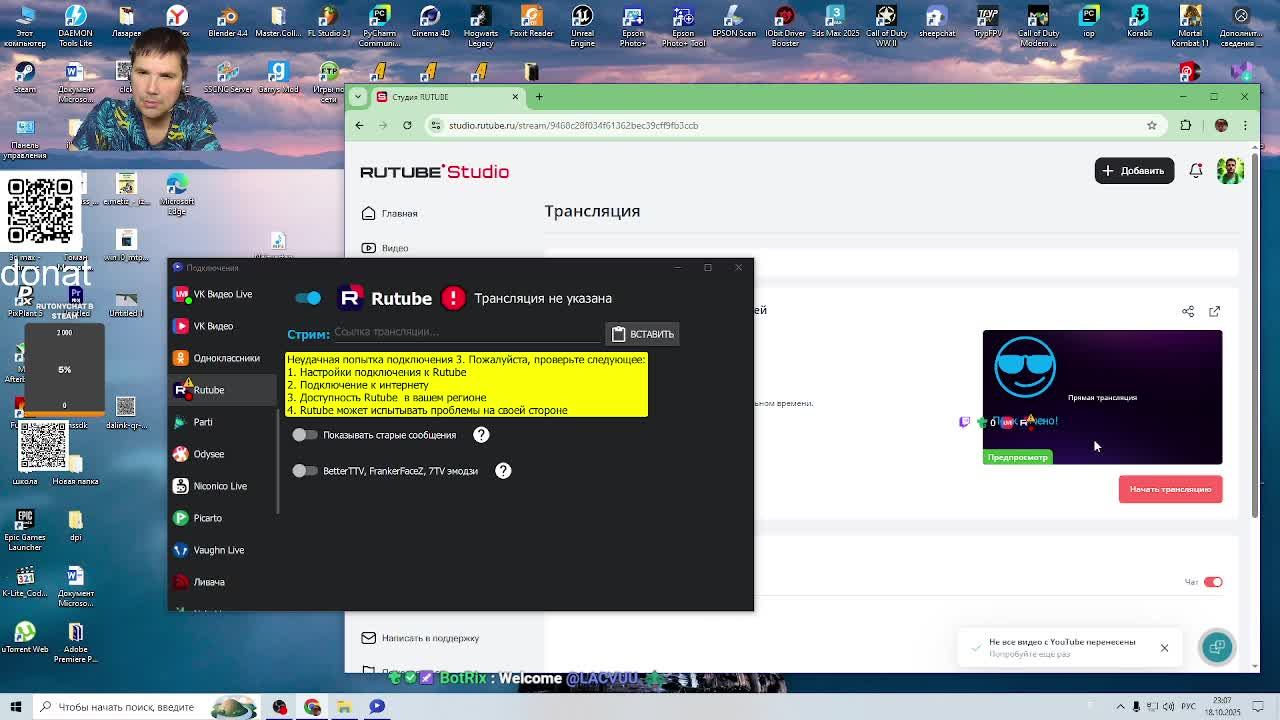Bookmark this page with star icon
Screen dimensions: 1280x720
[1152, 125]
